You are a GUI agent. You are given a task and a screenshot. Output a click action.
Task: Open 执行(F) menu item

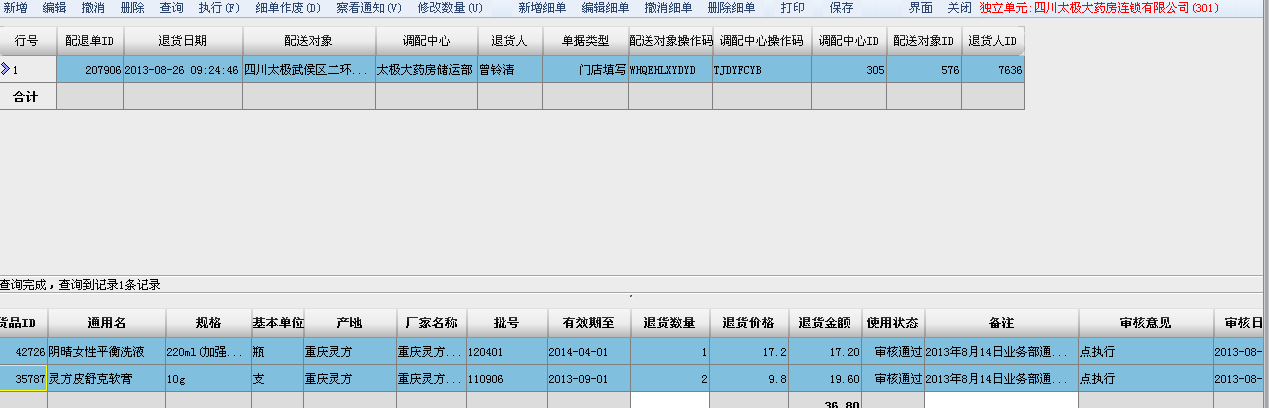pos(219,8)
